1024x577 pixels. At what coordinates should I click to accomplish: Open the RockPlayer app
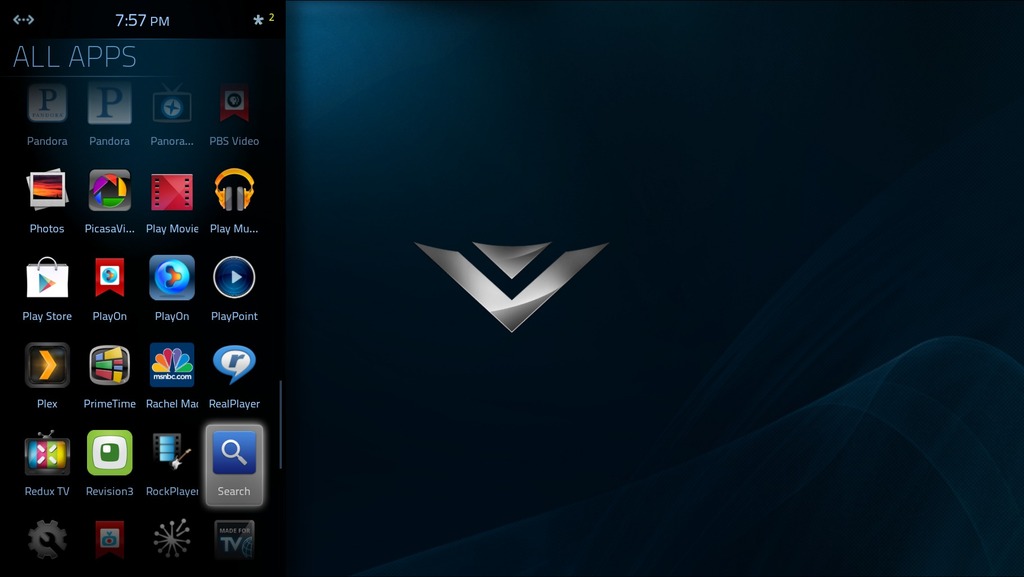[x=172, y=463]
